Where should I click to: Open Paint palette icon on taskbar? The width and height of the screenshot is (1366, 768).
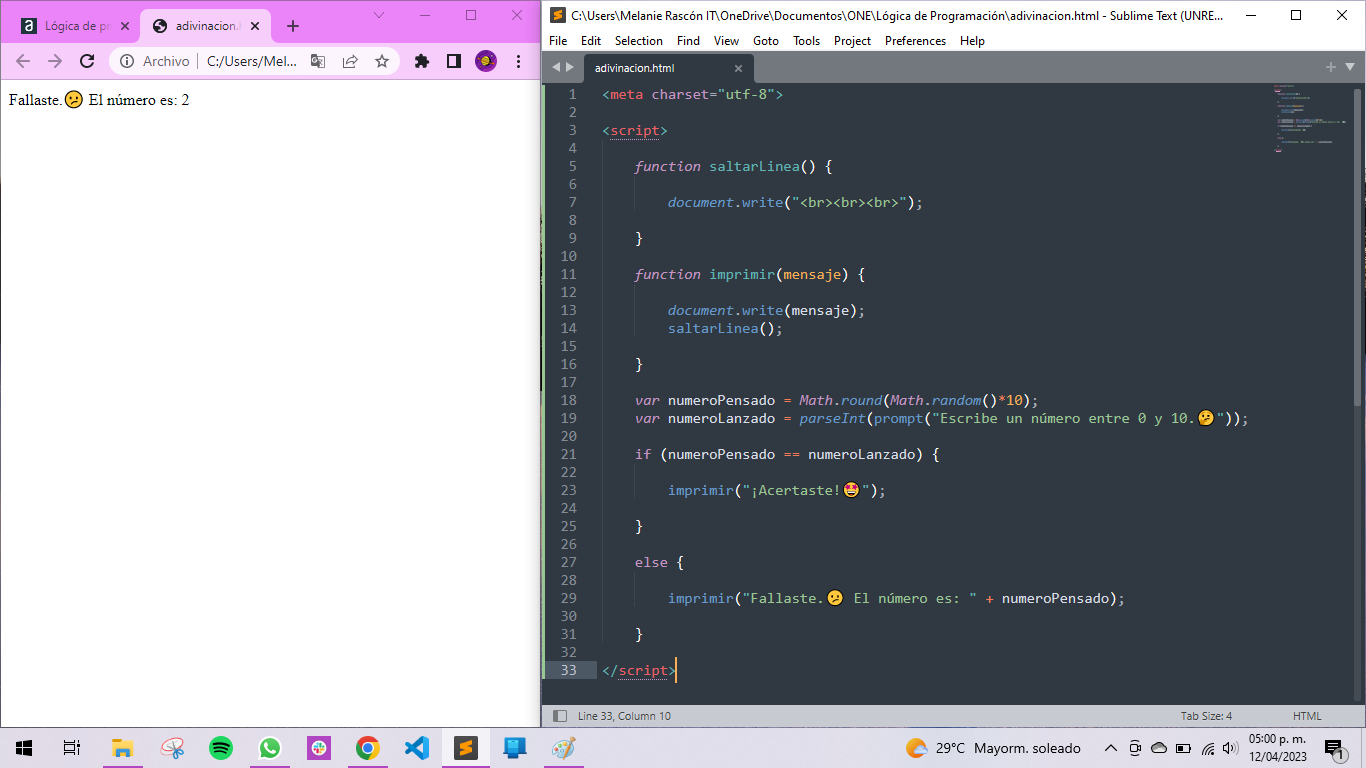[564, 748]
